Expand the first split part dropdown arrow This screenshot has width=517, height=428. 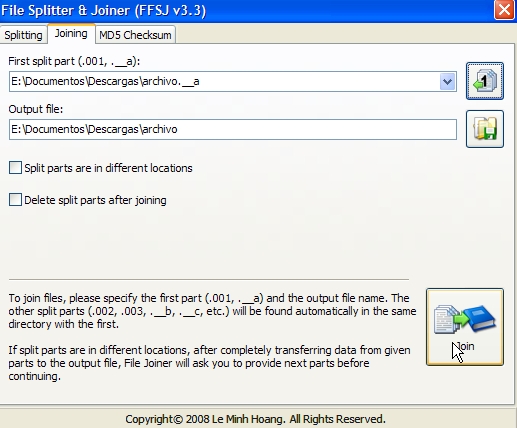(447, 81)
